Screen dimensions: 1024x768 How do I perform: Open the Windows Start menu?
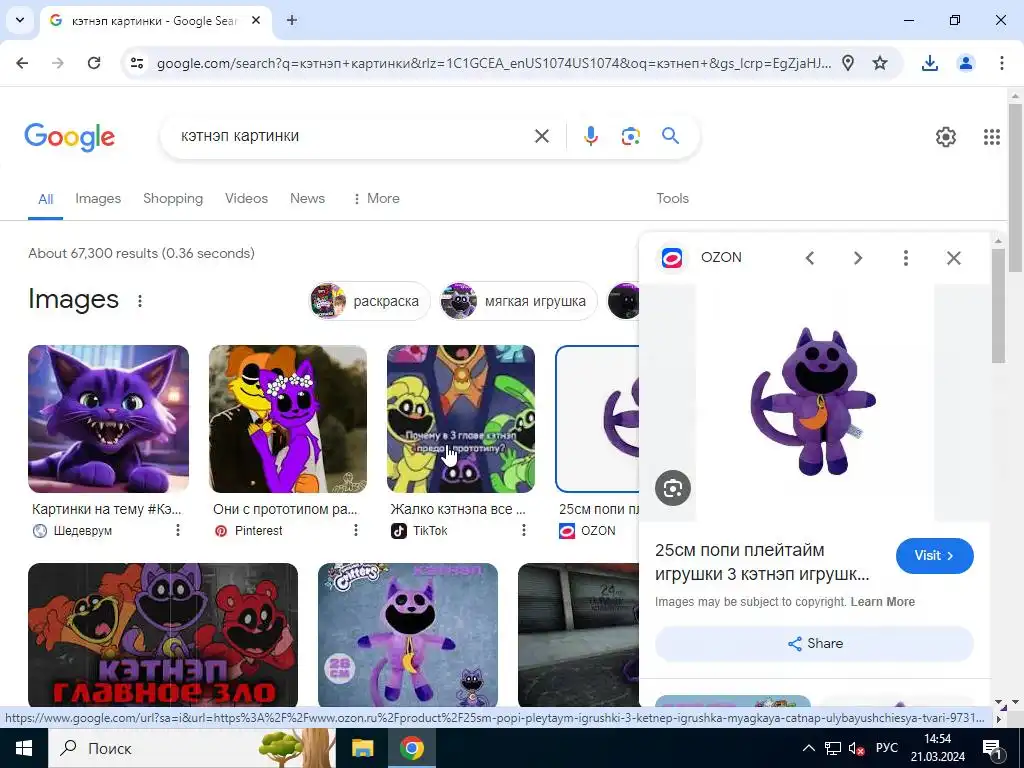pyautogui.click(x=24, y=748)
